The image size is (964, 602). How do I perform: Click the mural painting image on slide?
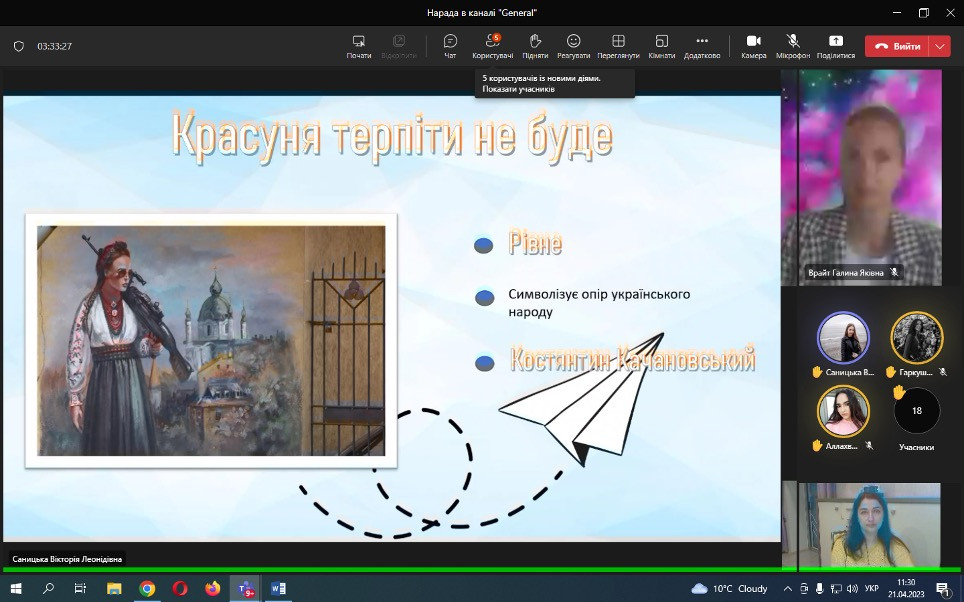click(211, 341)
